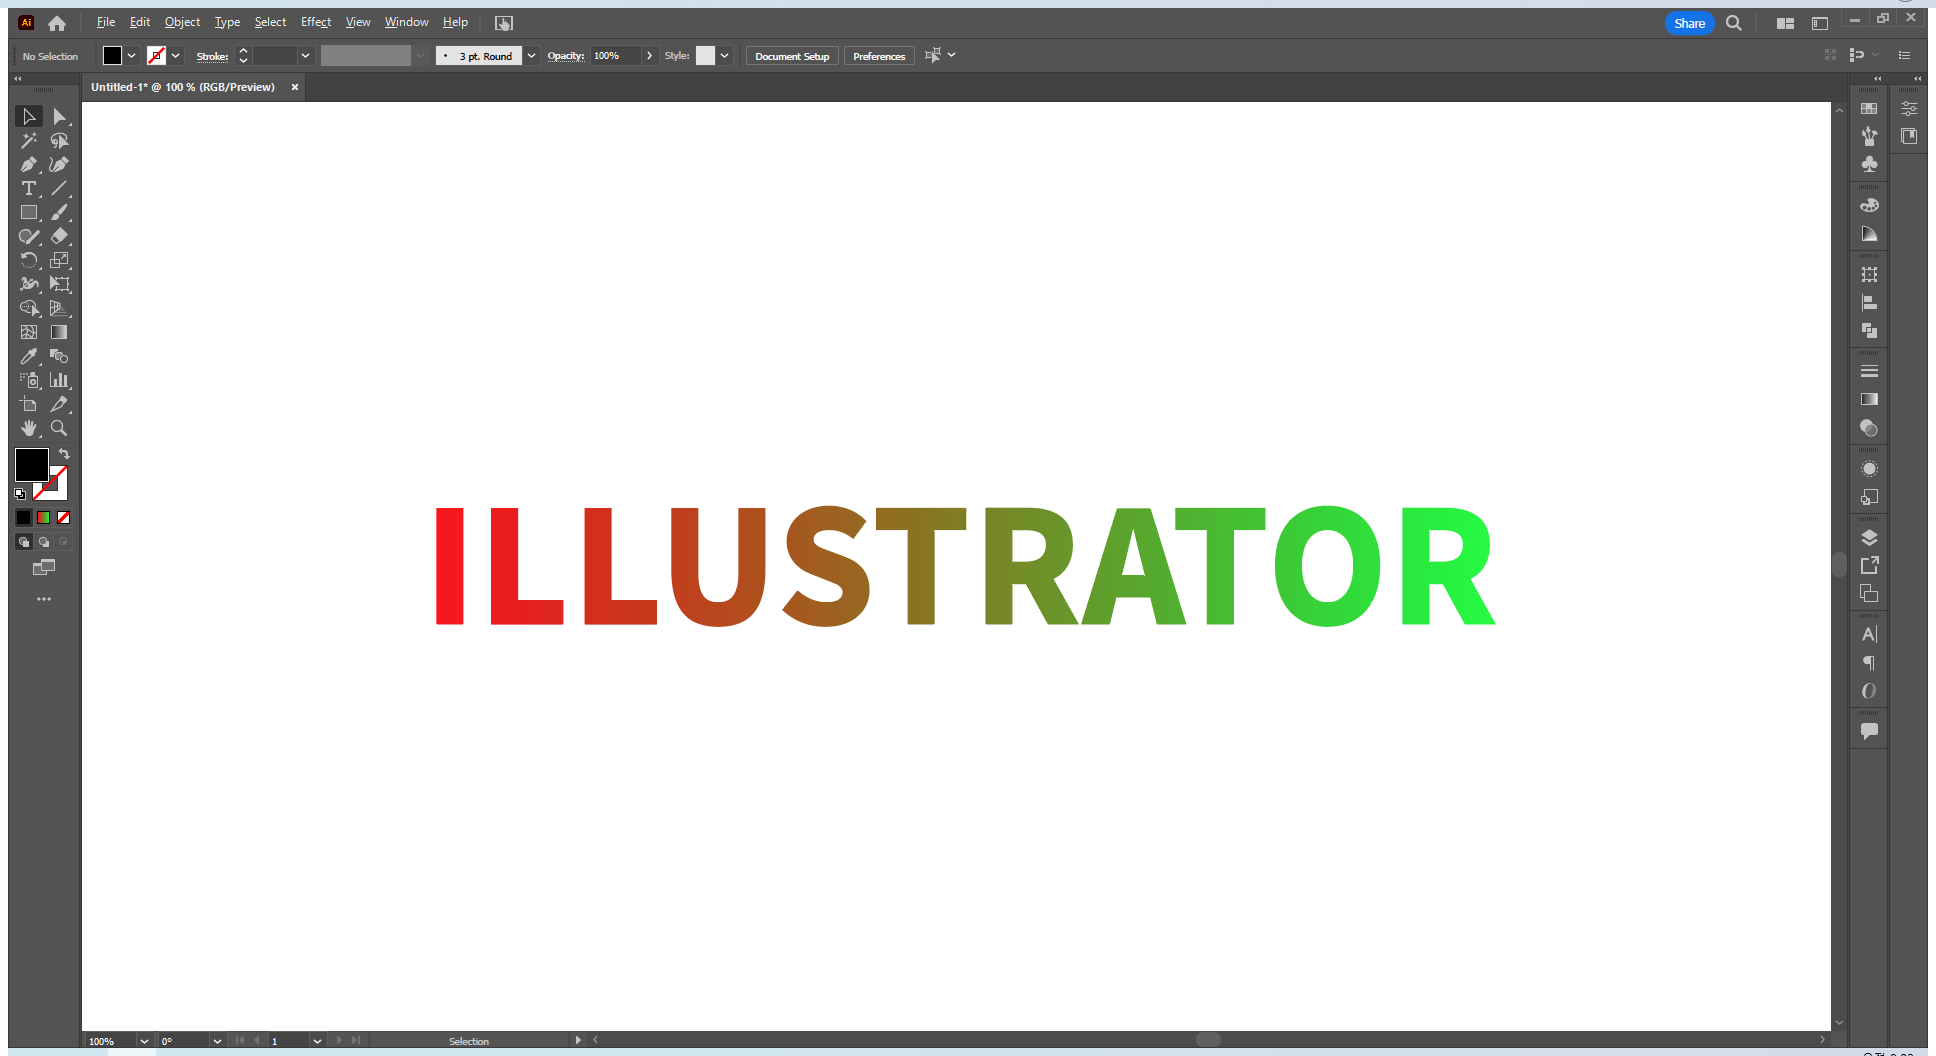
Task: Open the Character panel icon
Action: 1869,634
